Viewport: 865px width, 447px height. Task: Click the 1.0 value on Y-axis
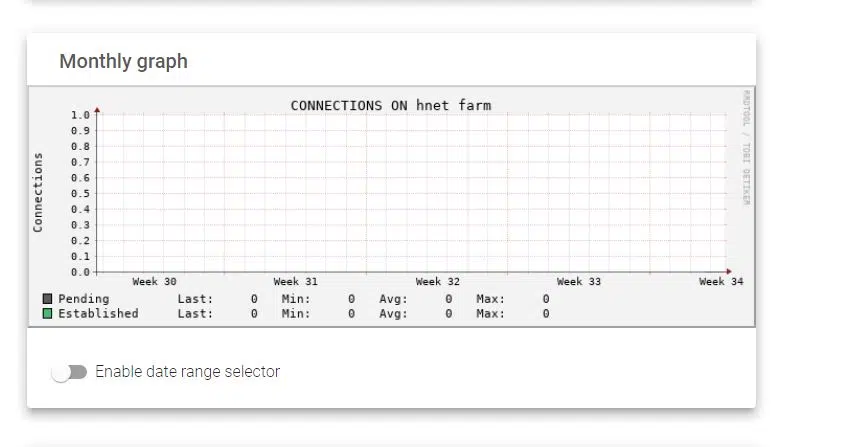click(x=80, y=115)
